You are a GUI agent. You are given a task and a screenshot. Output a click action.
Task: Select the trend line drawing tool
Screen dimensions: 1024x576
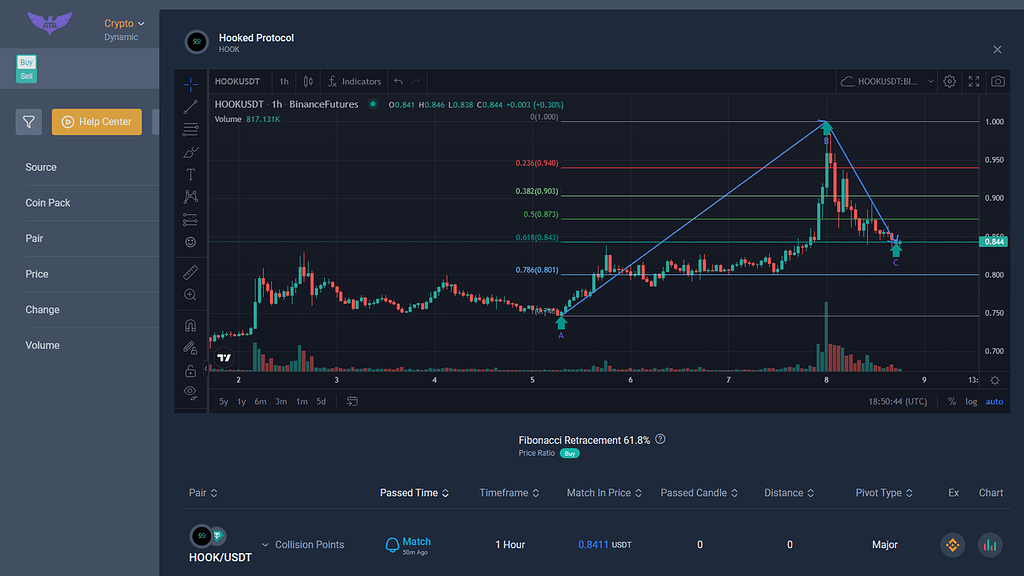(x=192, y=107)
